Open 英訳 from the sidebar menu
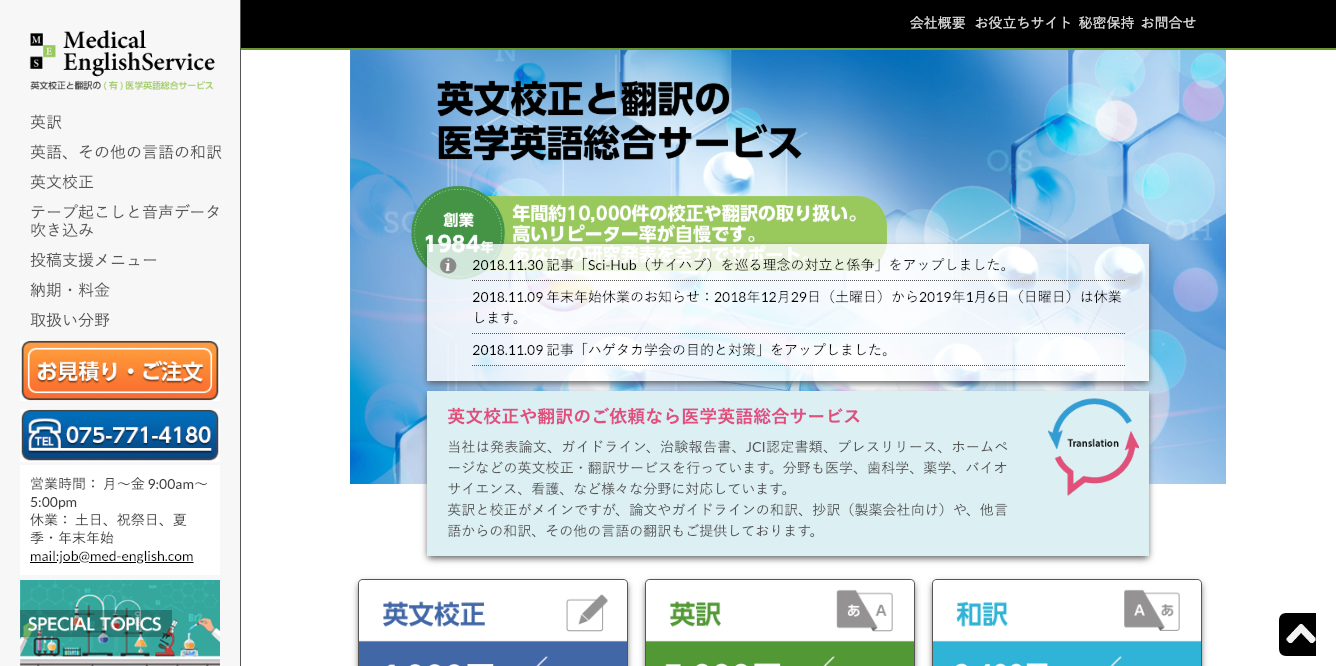 (45, 122)
